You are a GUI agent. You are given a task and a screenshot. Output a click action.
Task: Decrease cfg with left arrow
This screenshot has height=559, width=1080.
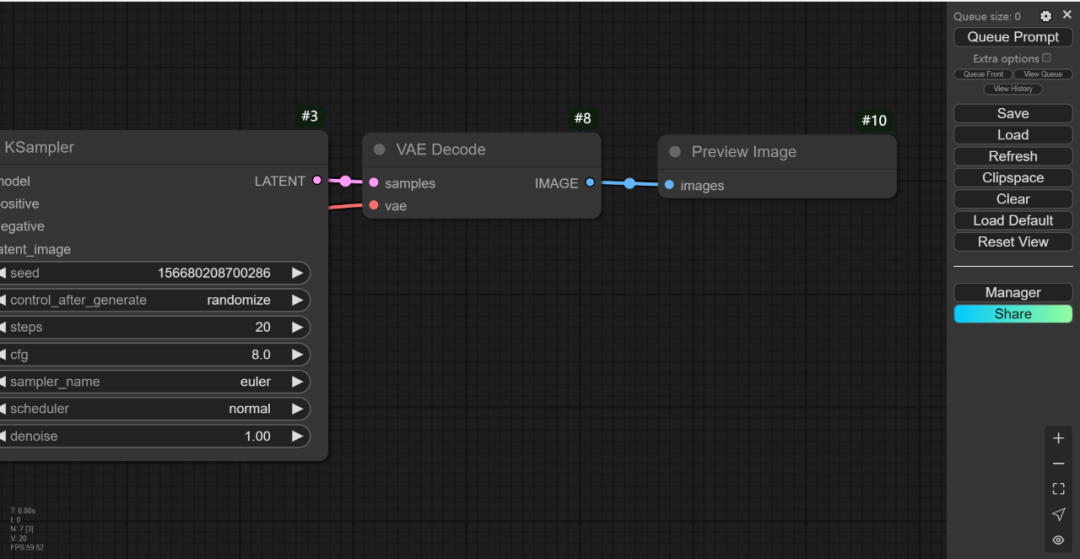tap(3, 355)
